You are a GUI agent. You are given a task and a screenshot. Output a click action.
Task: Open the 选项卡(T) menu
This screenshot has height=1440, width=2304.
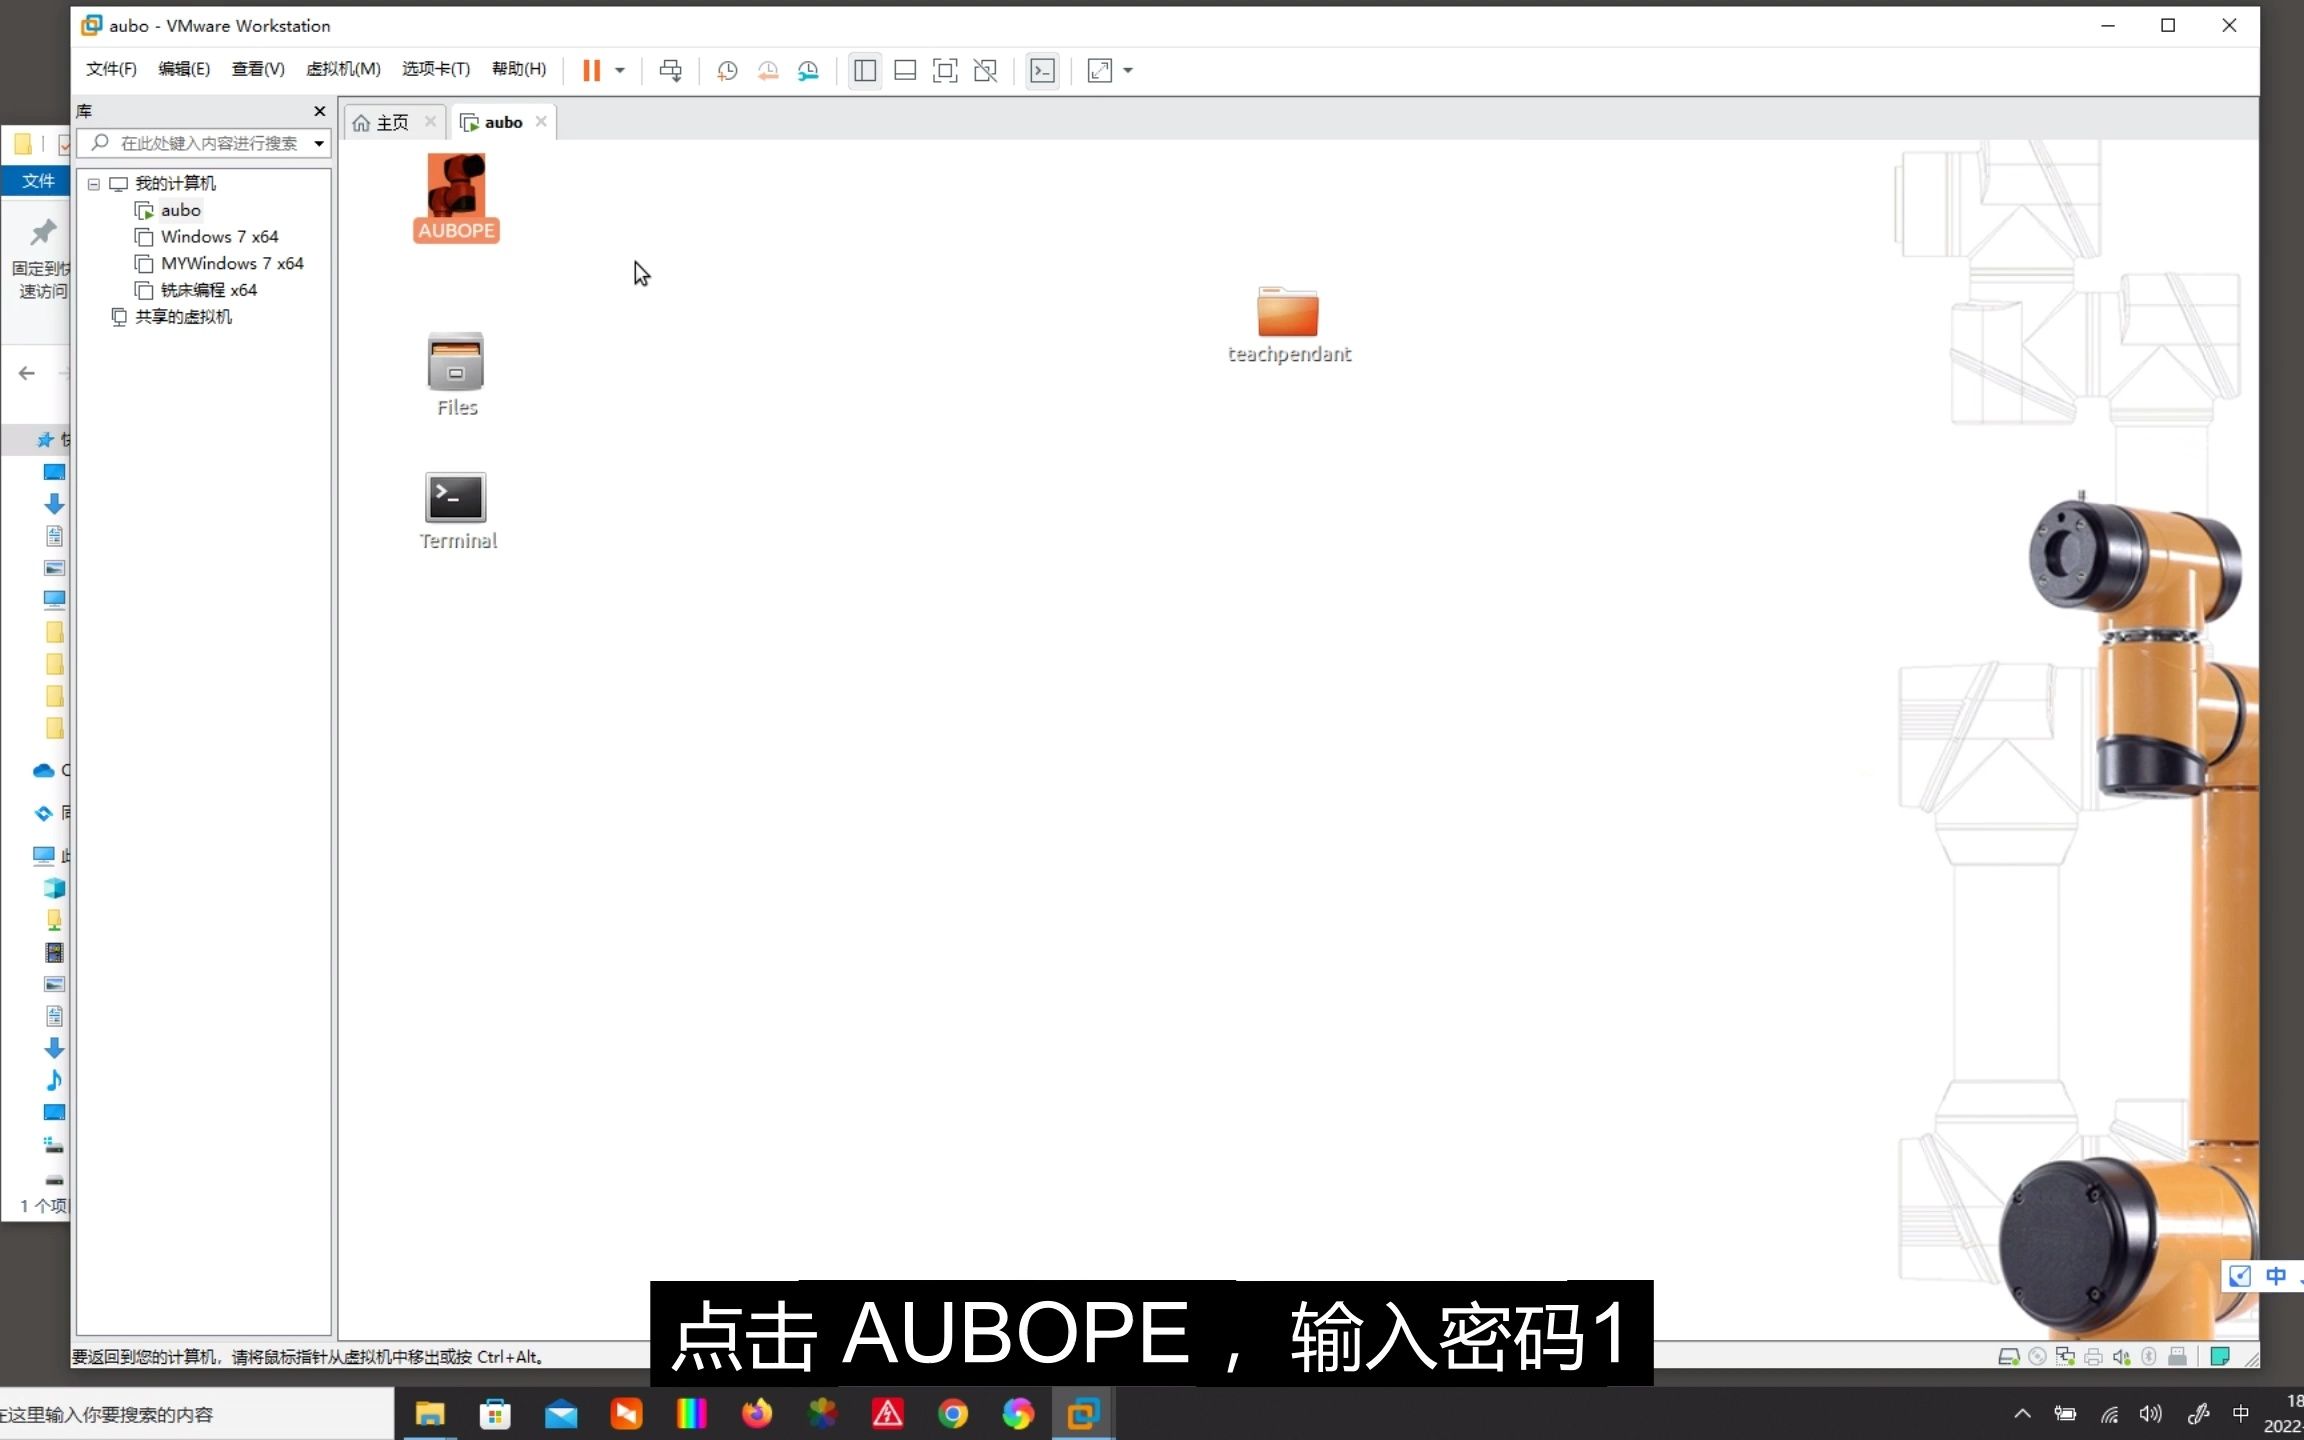click(x=436, y=69)
